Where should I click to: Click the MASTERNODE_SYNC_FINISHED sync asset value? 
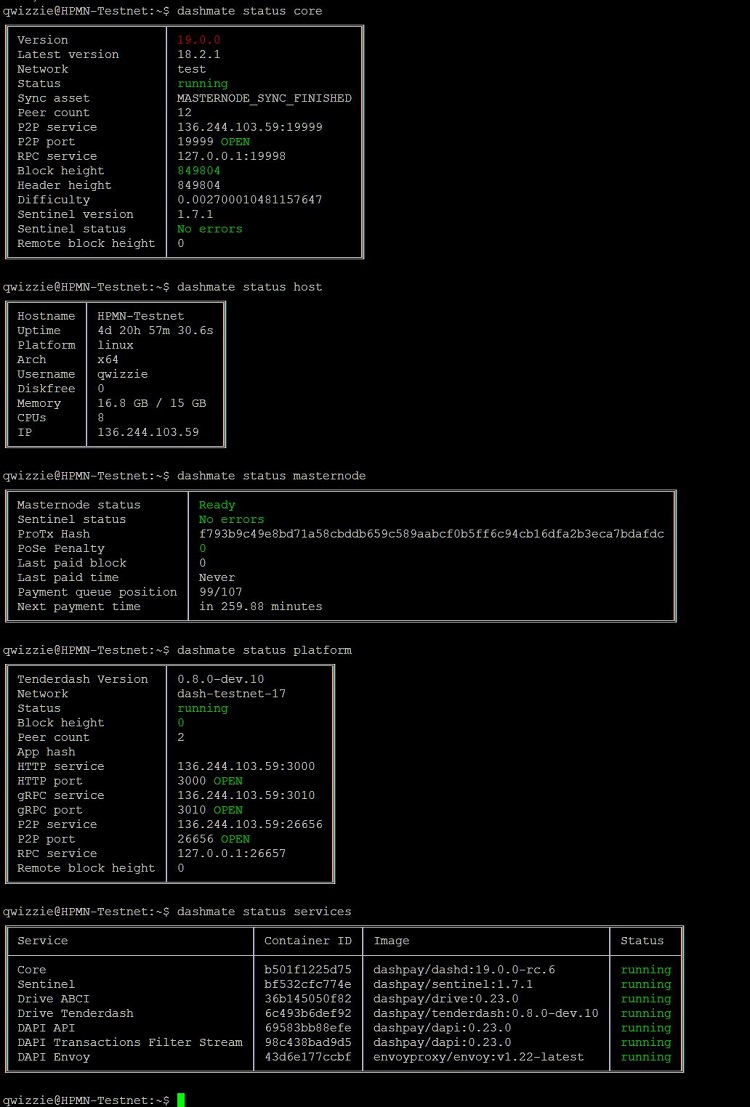[264, 98]
